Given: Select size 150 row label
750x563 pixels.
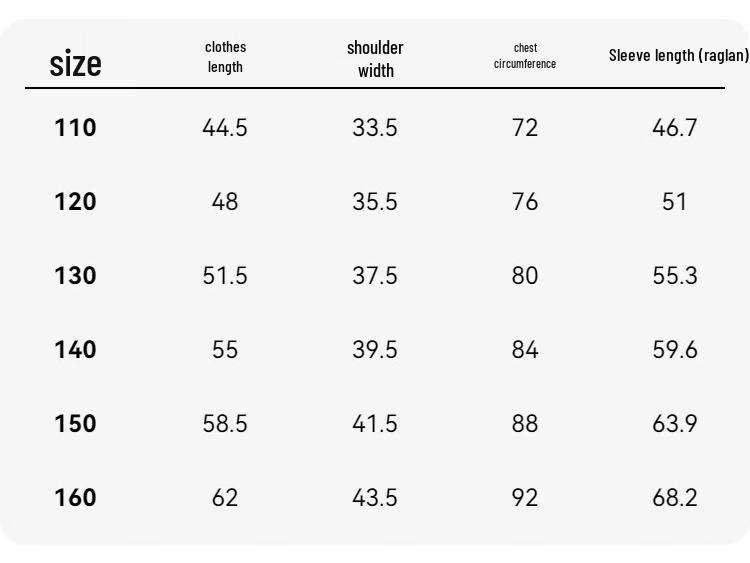Looking at the screenshot, I should tap(76, 423).
